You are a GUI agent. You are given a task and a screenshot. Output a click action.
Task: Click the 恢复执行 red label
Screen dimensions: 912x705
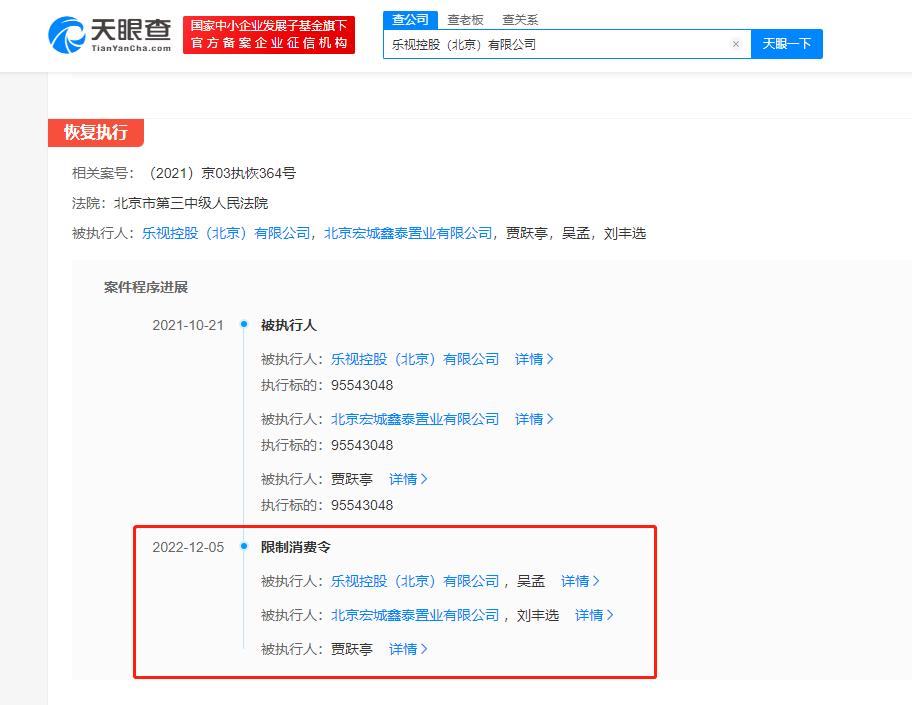pos(96,133)
